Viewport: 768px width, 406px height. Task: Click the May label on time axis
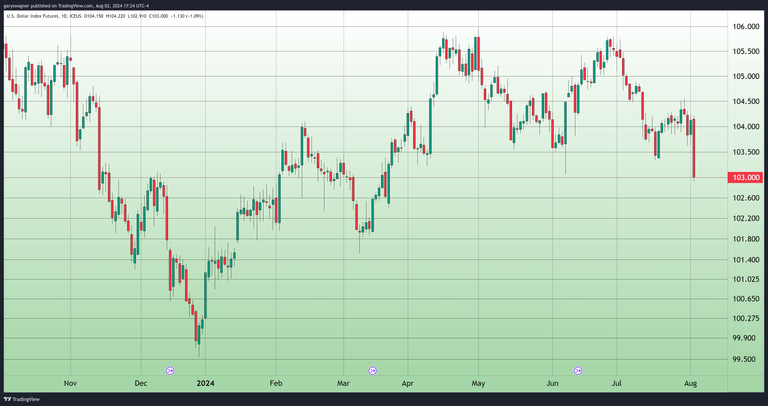point(478,383)
